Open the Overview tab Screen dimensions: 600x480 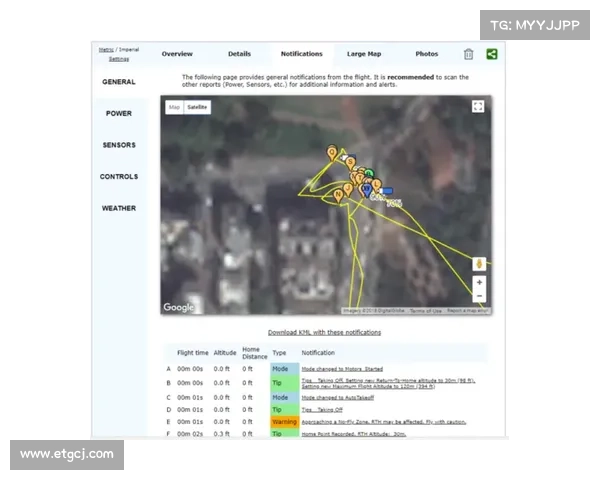tap(177, 54)
